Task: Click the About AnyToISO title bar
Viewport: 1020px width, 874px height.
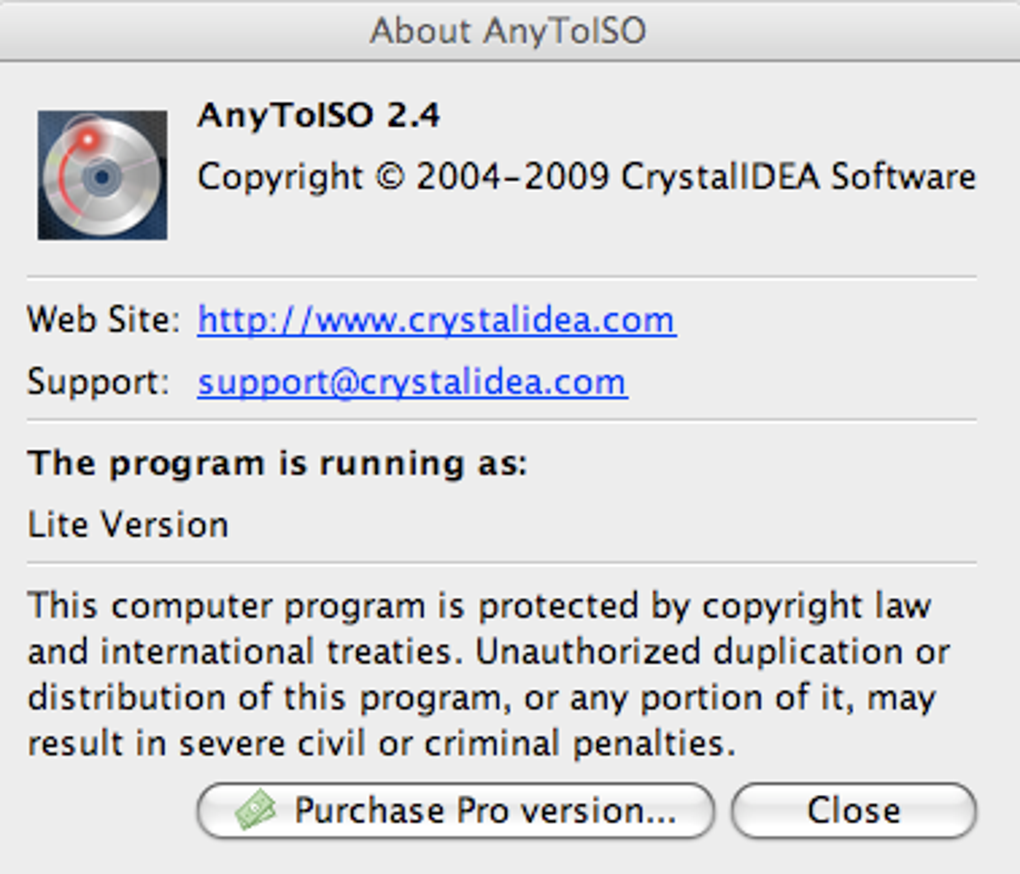Action: click(x=508, y=30)
